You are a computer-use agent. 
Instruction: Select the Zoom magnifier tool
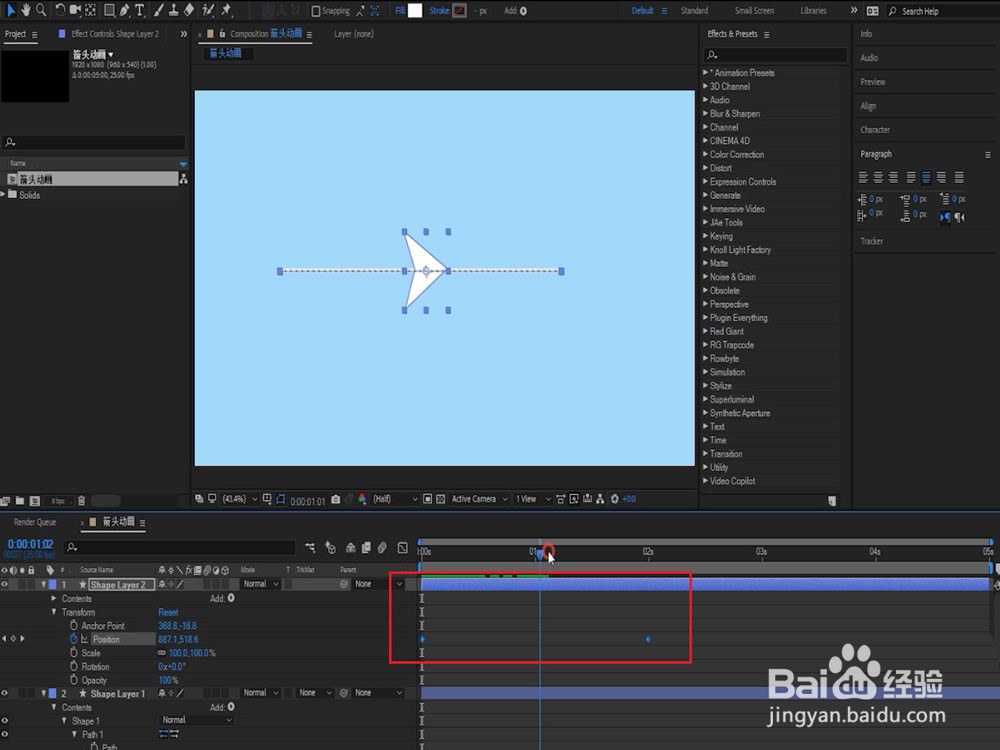[41, 10]
